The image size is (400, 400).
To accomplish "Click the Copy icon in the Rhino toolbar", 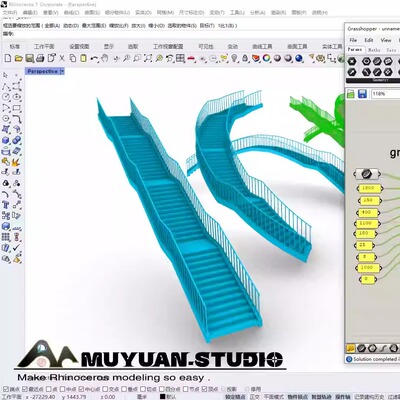I will (x=73, y=59).
